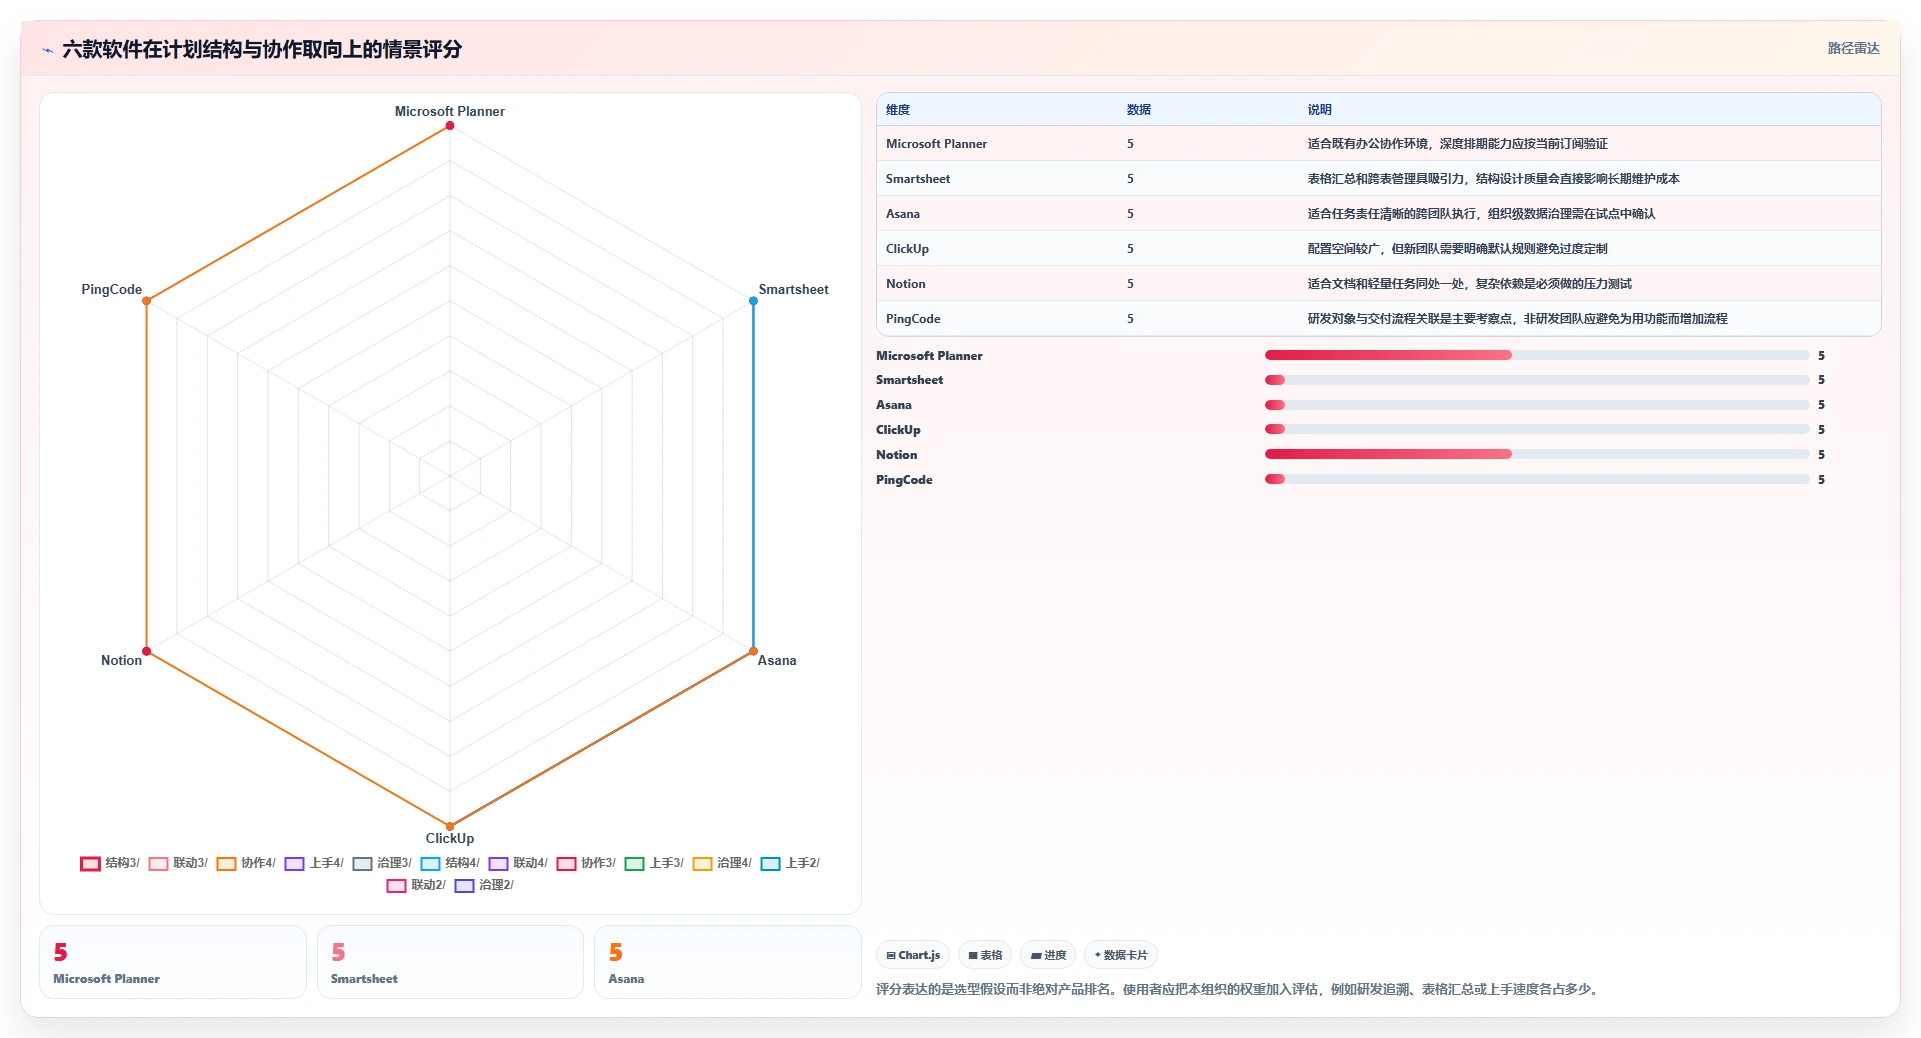Toggle the 上手2/ legend entry
The height and width of the screenshot is (1038, 1921).
pyautogui.click(x=790, y=863)
